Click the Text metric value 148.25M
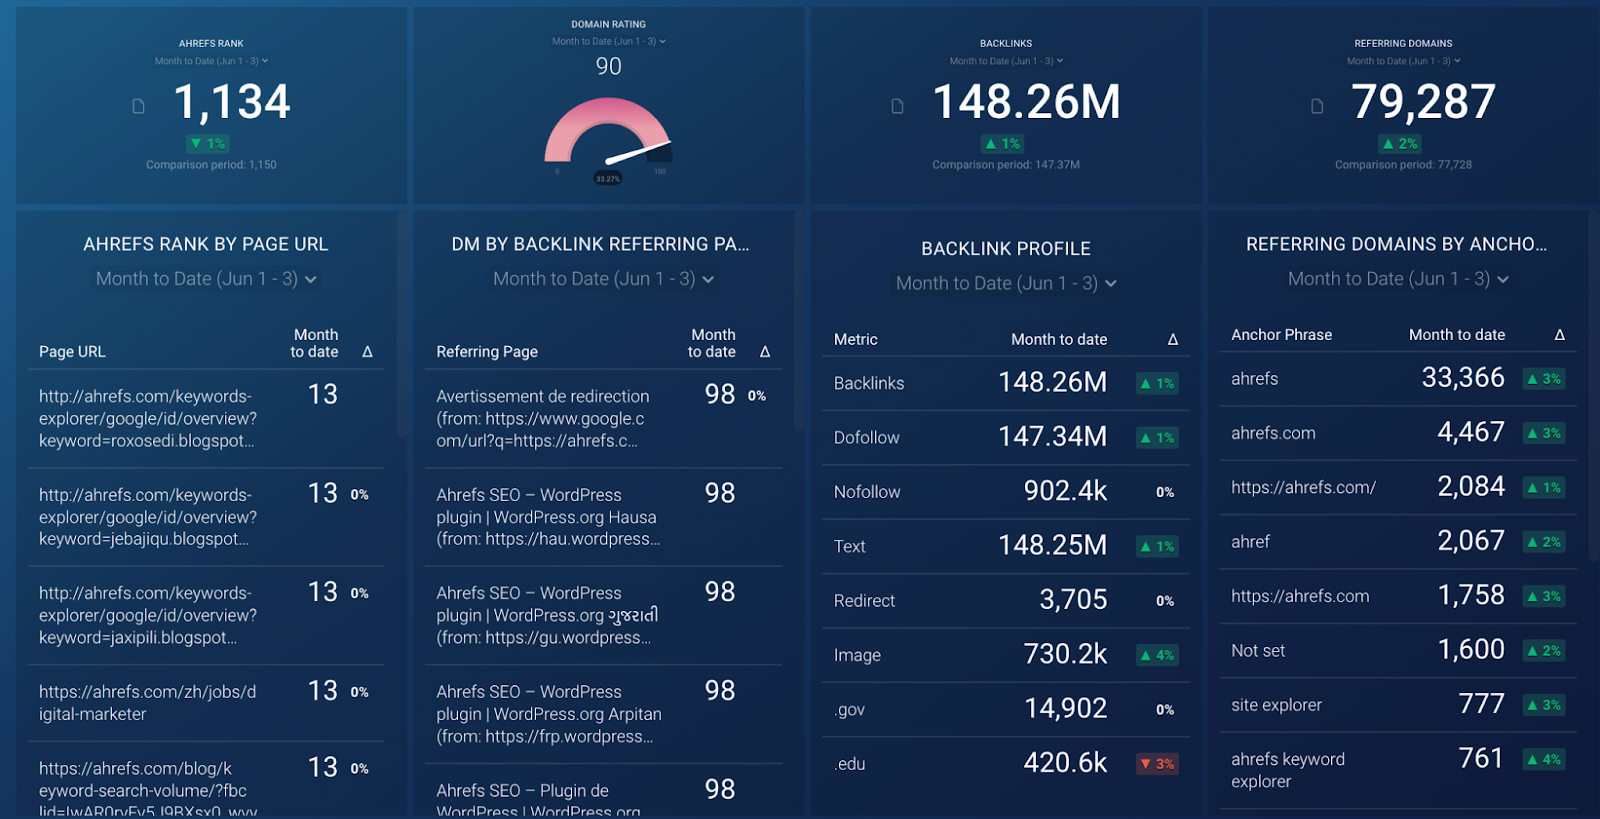 pyautogui.click(x=1053, y=545)
